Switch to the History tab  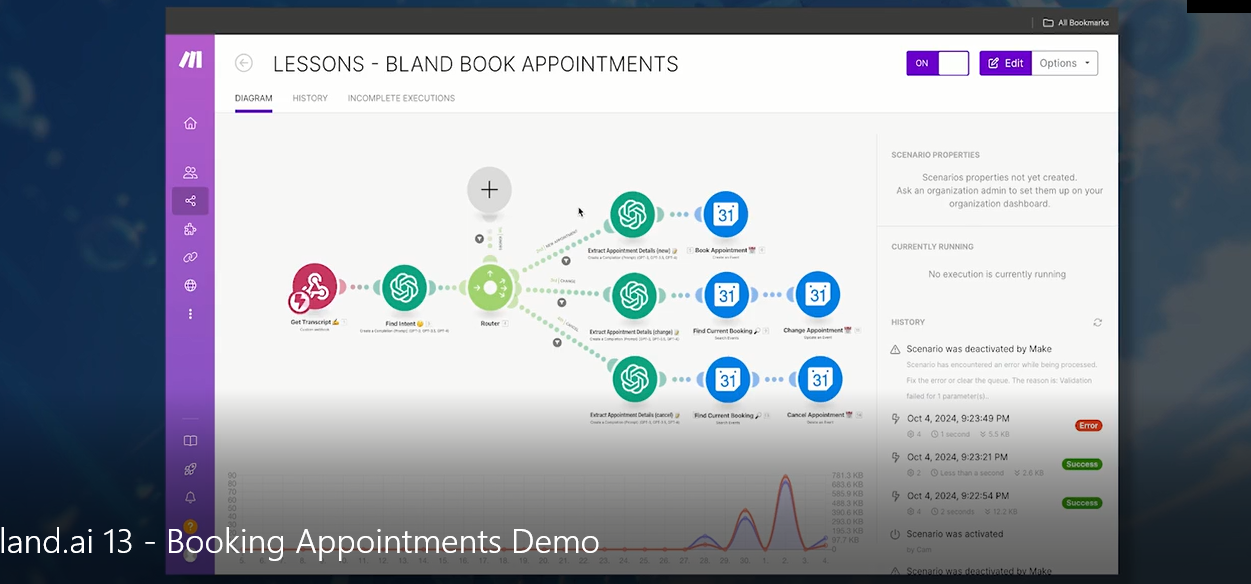click(310, 98)
